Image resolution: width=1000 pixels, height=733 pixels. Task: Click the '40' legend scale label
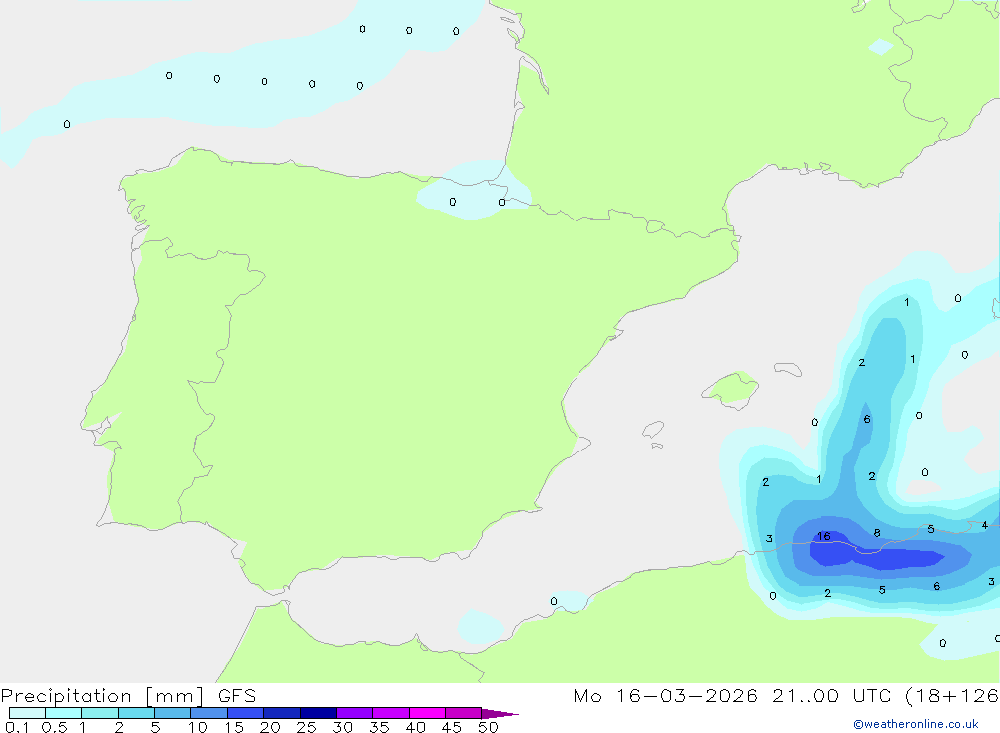[415, 727]
